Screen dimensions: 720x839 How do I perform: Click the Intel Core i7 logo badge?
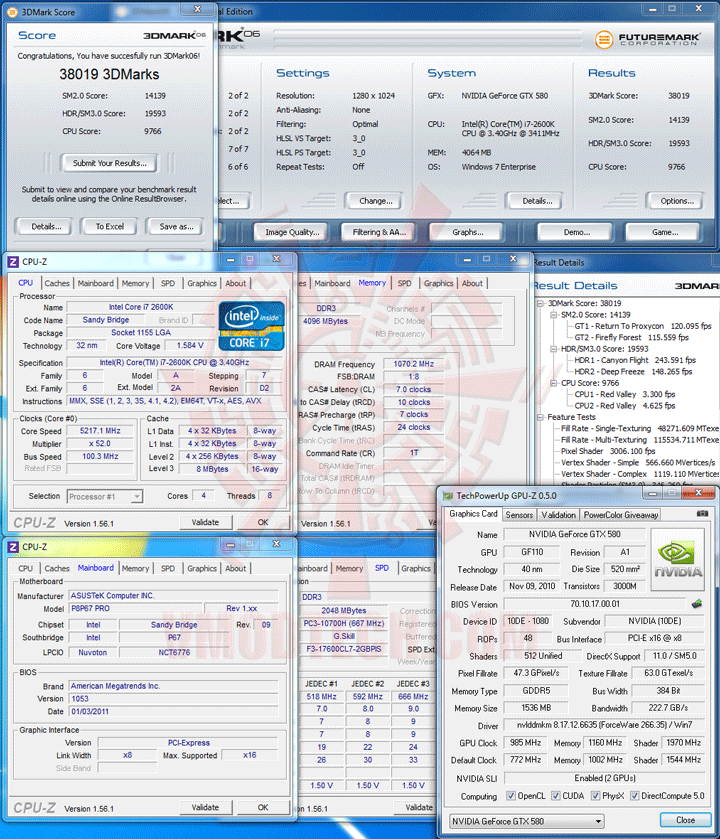point(251,326)
